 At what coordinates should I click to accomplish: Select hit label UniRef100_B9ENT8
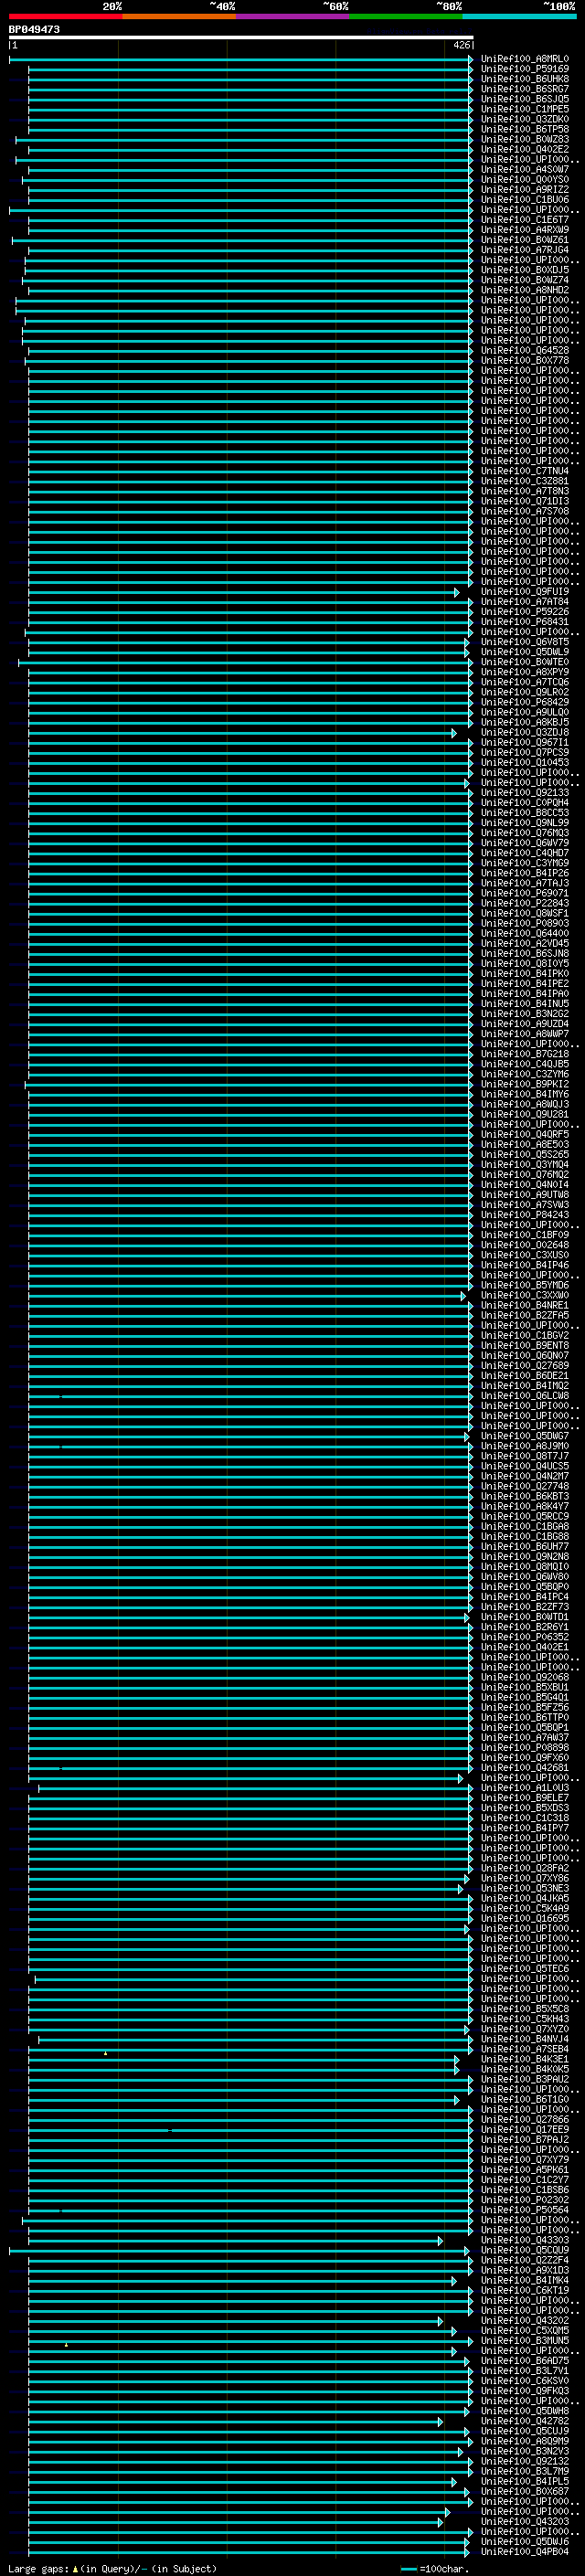coord(524,1345)
